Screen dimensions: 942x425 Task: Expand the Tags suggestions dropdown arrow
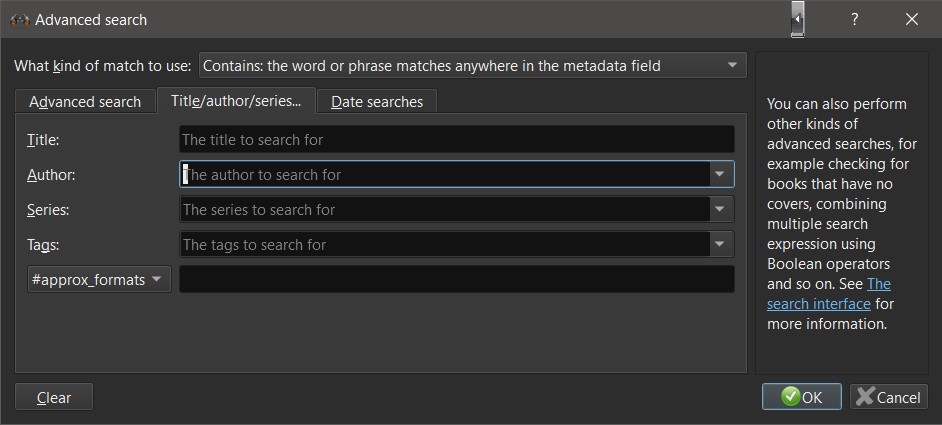[x=719, y=244]
